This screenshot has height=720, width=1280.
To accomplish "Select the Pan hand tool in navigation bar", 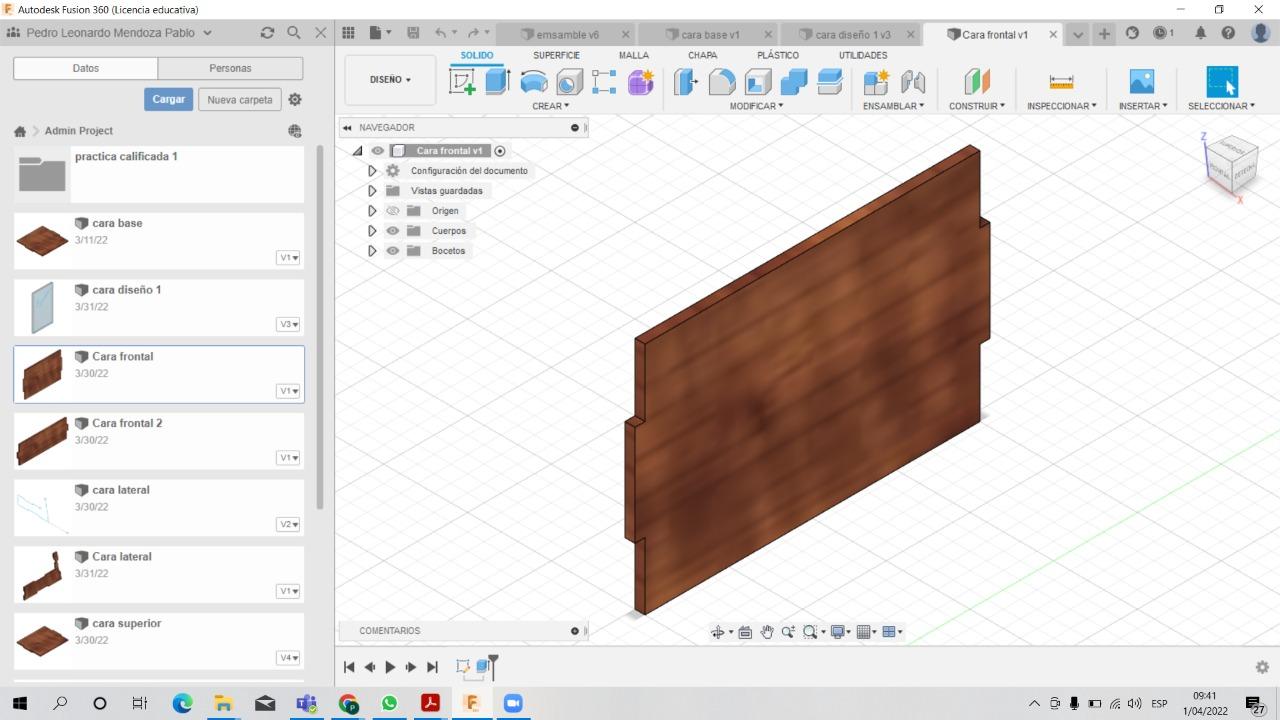I will pos(767,632).
